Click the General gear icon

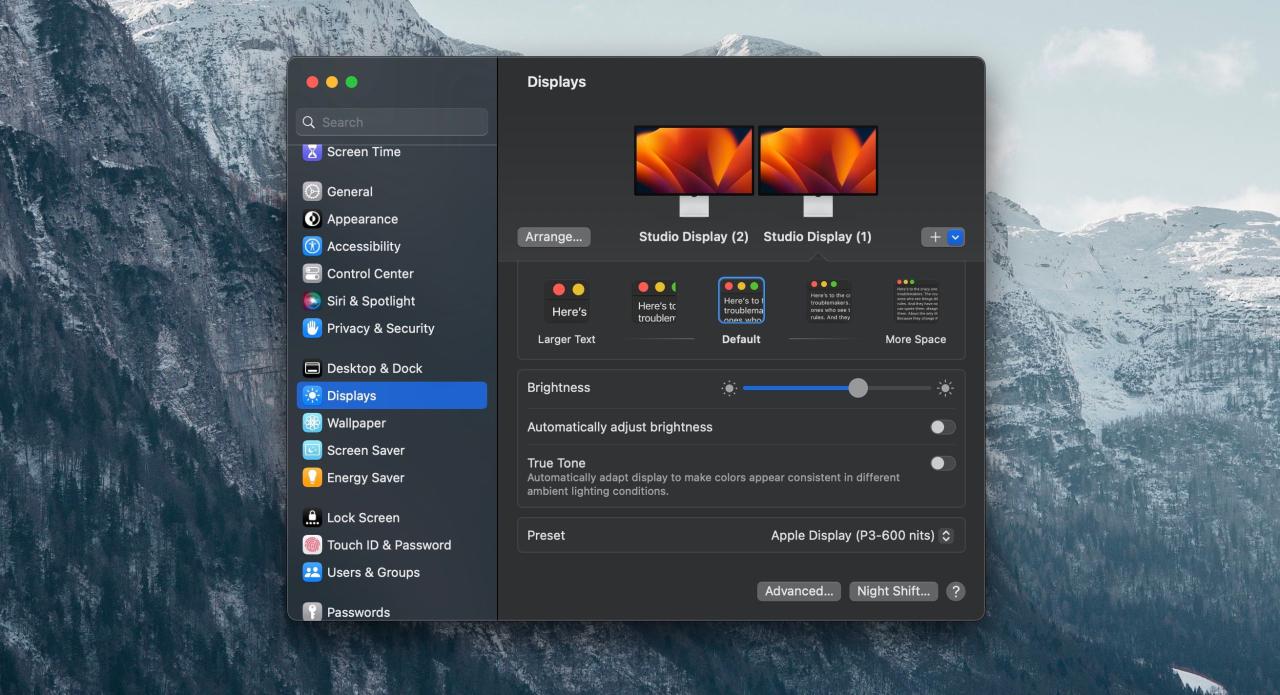312,191
